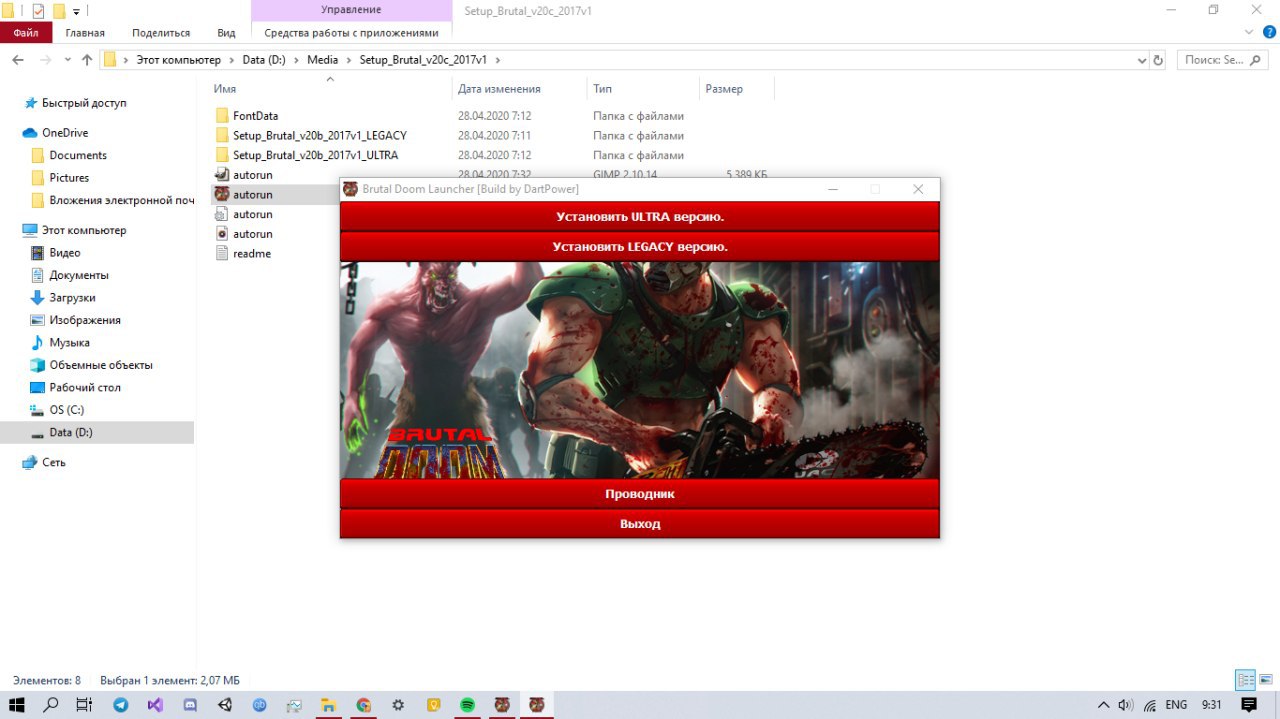The image size is (1280, 719).
Task: Open Изображения in sidebar
Action: 85,320
